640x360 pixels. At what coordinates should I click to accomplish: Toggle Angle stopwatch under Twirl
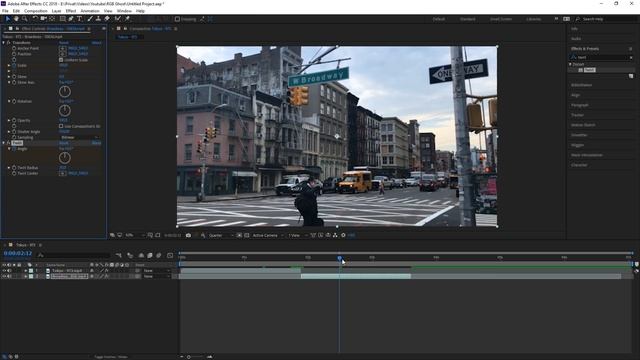[x=14, y=149]
